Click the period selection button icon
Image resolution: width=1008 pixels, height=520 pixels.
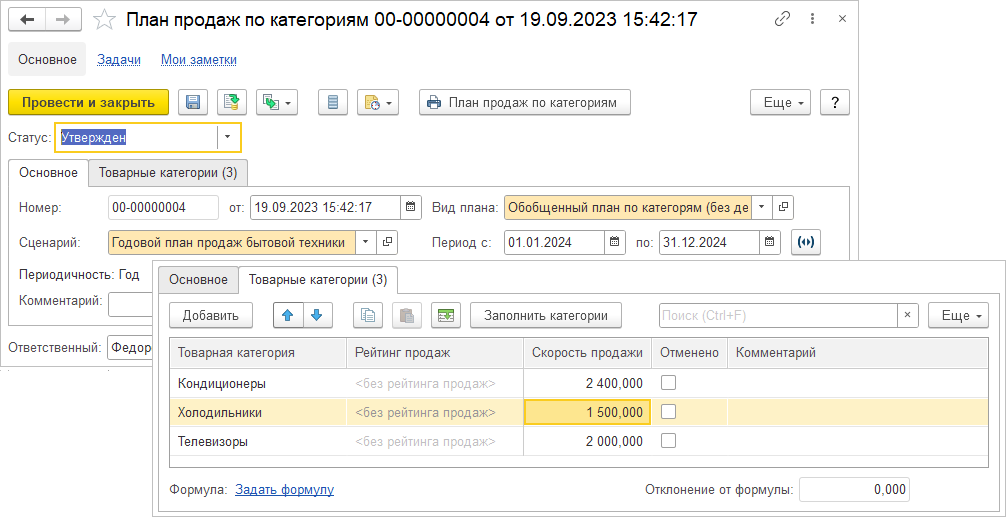click(805, 242)
